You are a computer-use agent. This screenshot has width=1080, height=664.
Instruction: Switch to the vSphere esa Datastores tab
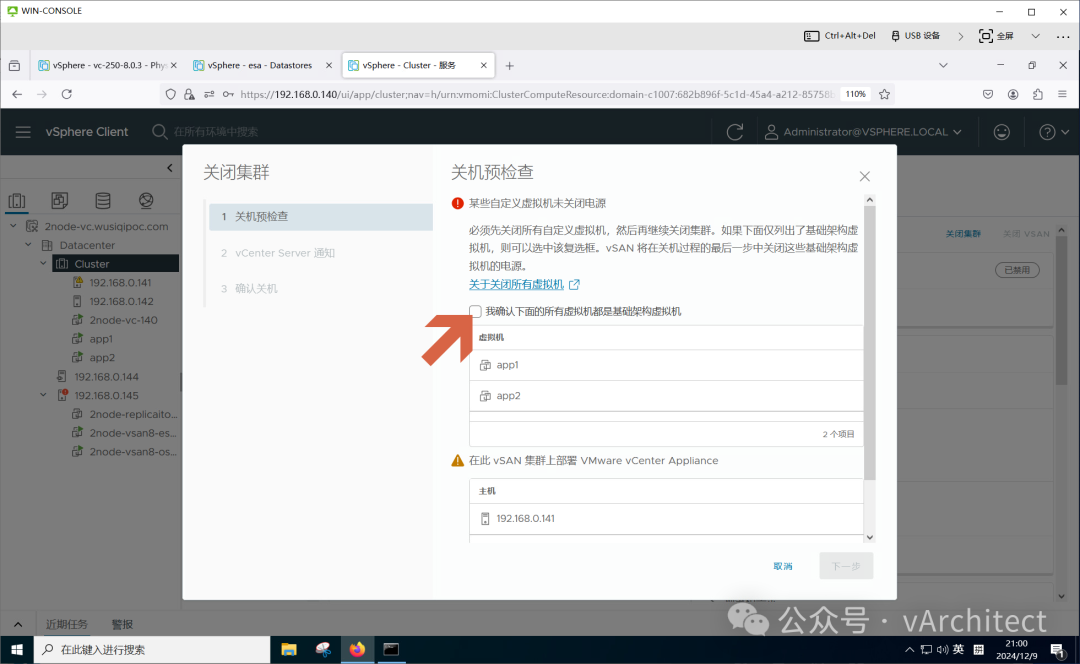pyautogui.click(x=262, y=65)
